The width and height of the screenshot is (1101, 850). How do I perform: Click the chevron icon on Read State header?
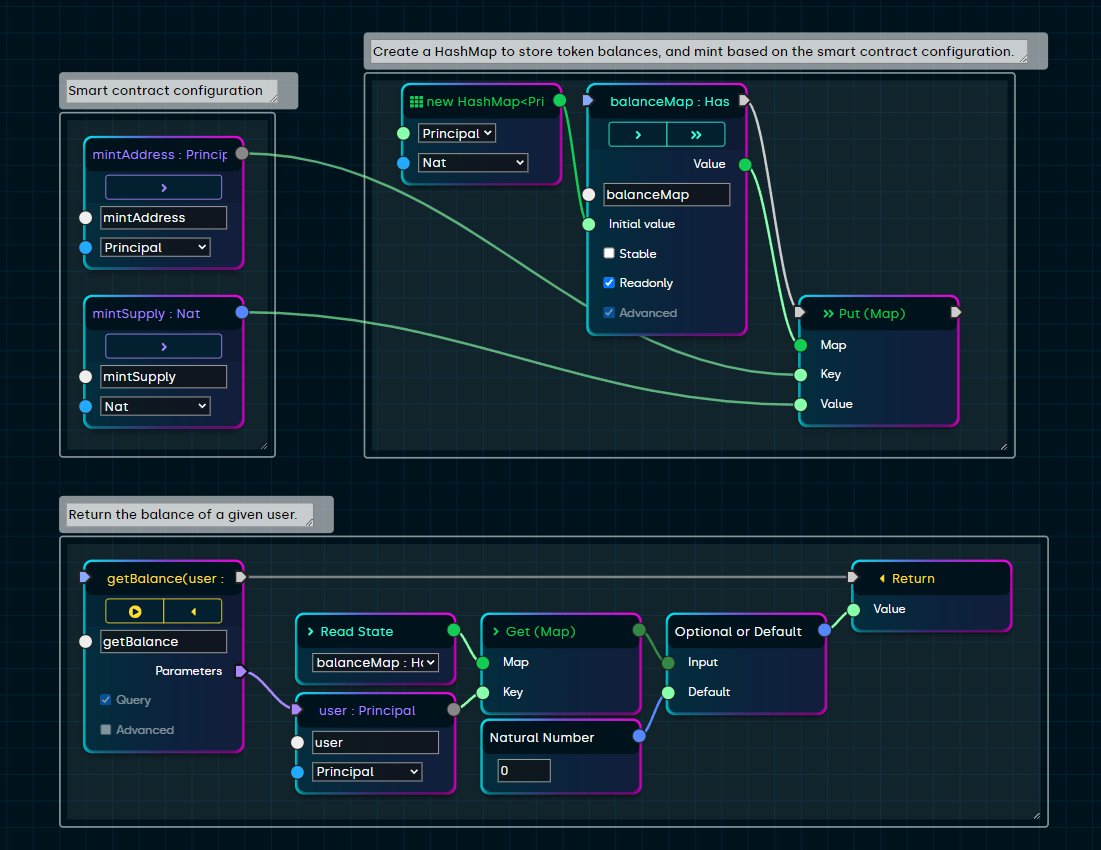tap(310, 631)
